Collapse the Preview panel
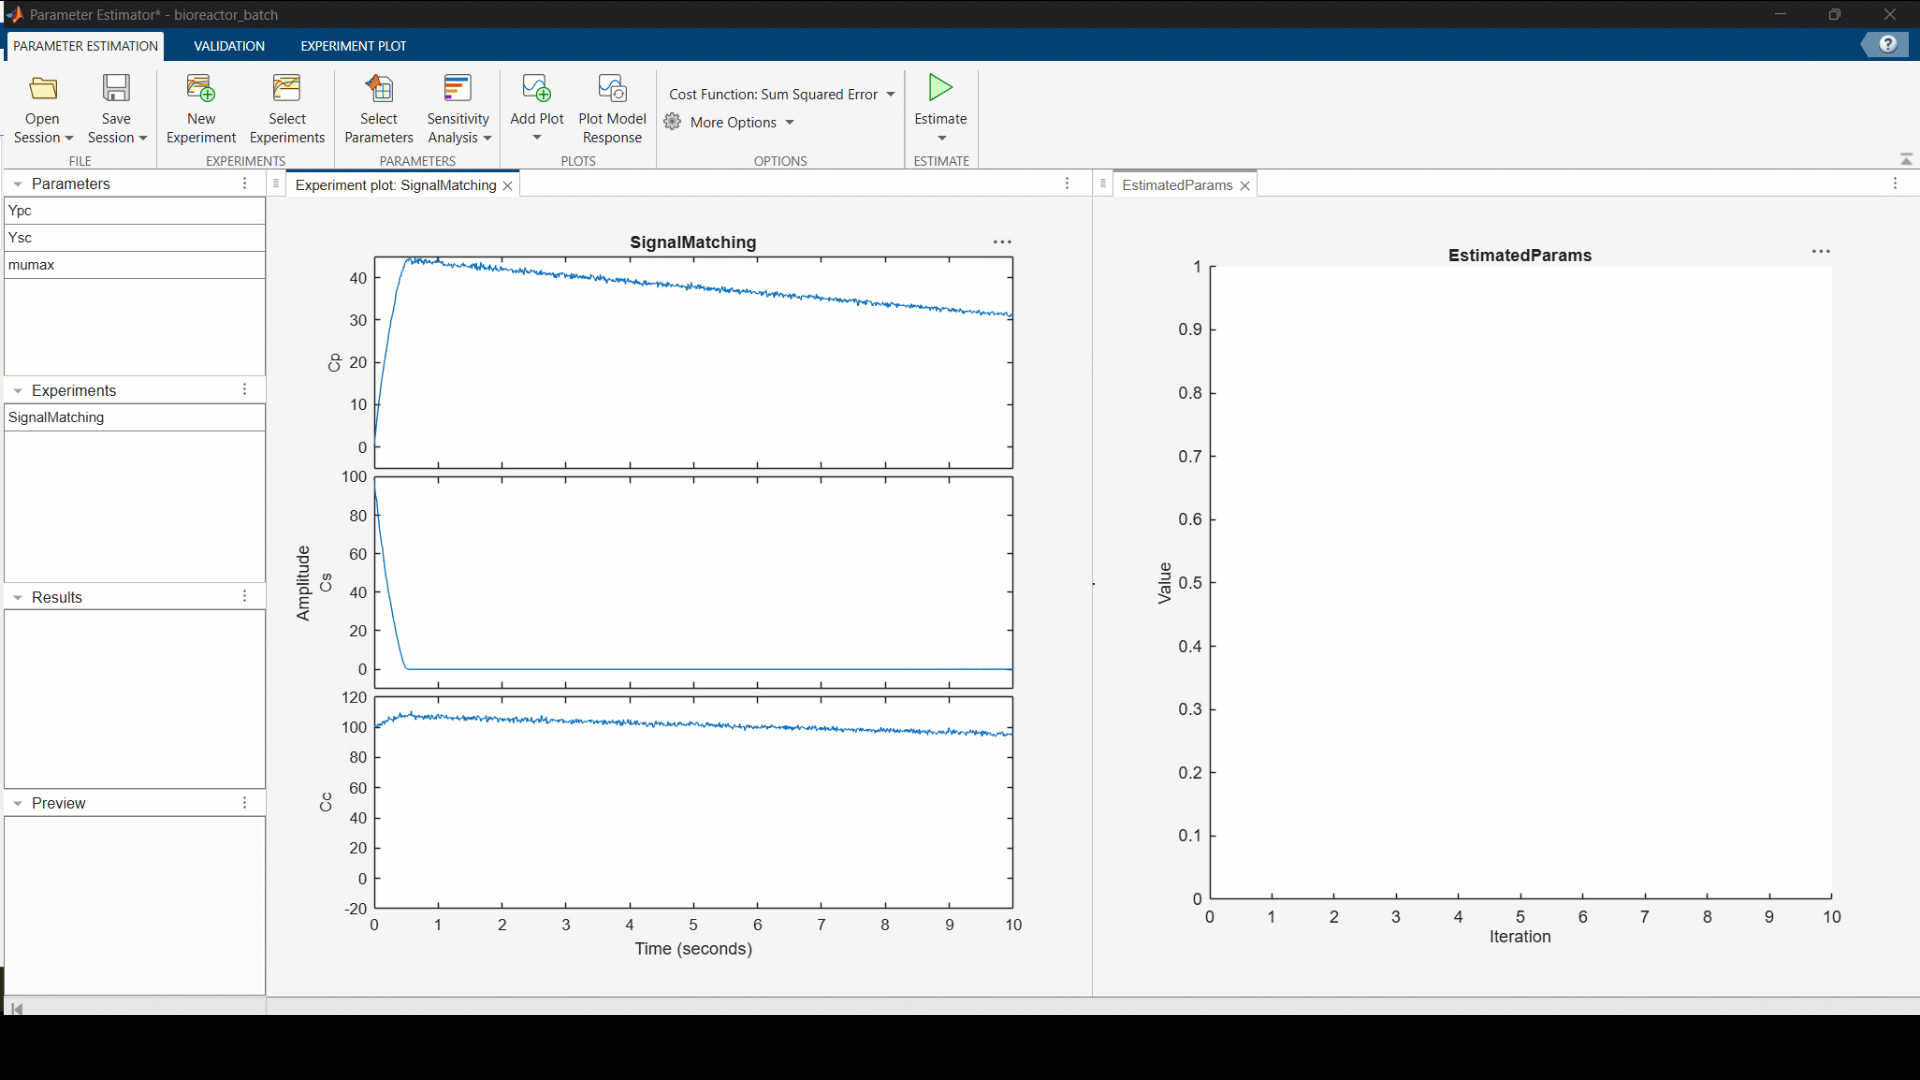Screen dimensions: 1920x1080 coord(18,804)
